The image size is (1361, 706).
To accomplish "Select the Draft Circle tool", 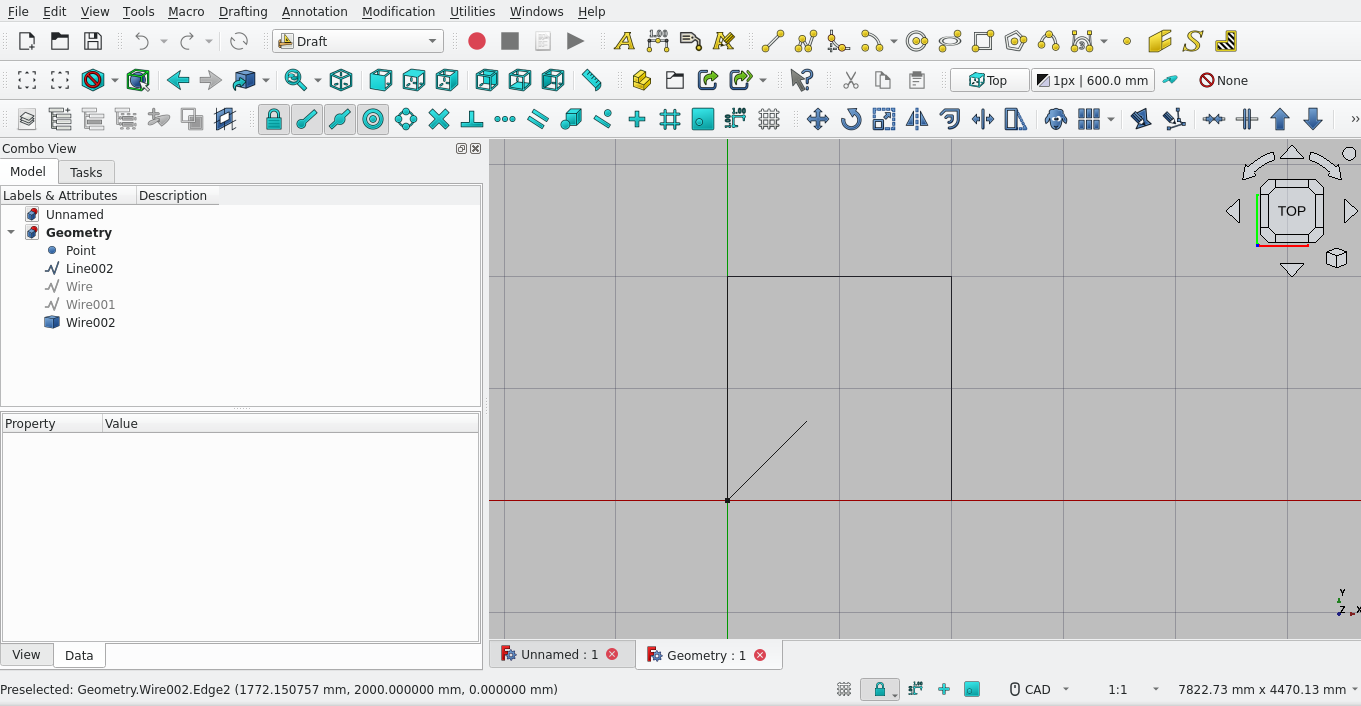I will tap(916, 41).
